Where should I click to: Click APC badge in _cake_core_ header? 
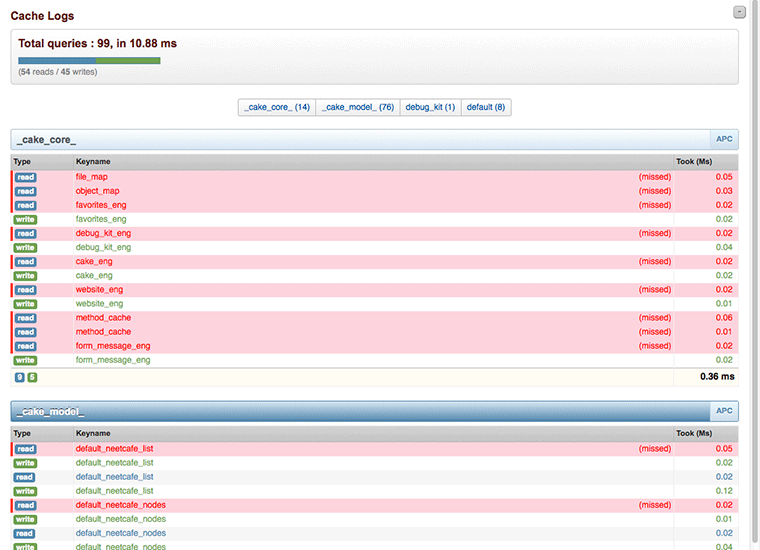[x=724, y=139]
